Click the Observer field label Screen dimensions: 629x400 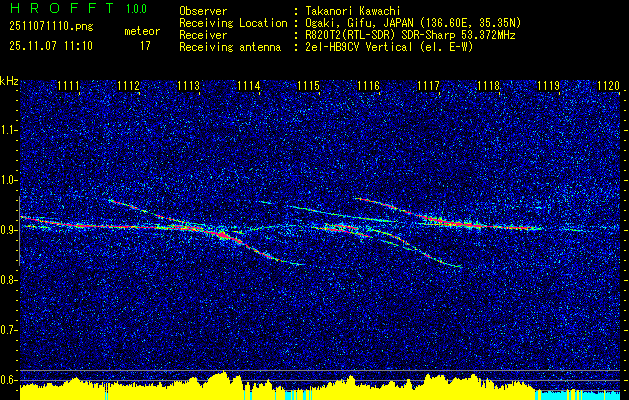coord(203,11)
